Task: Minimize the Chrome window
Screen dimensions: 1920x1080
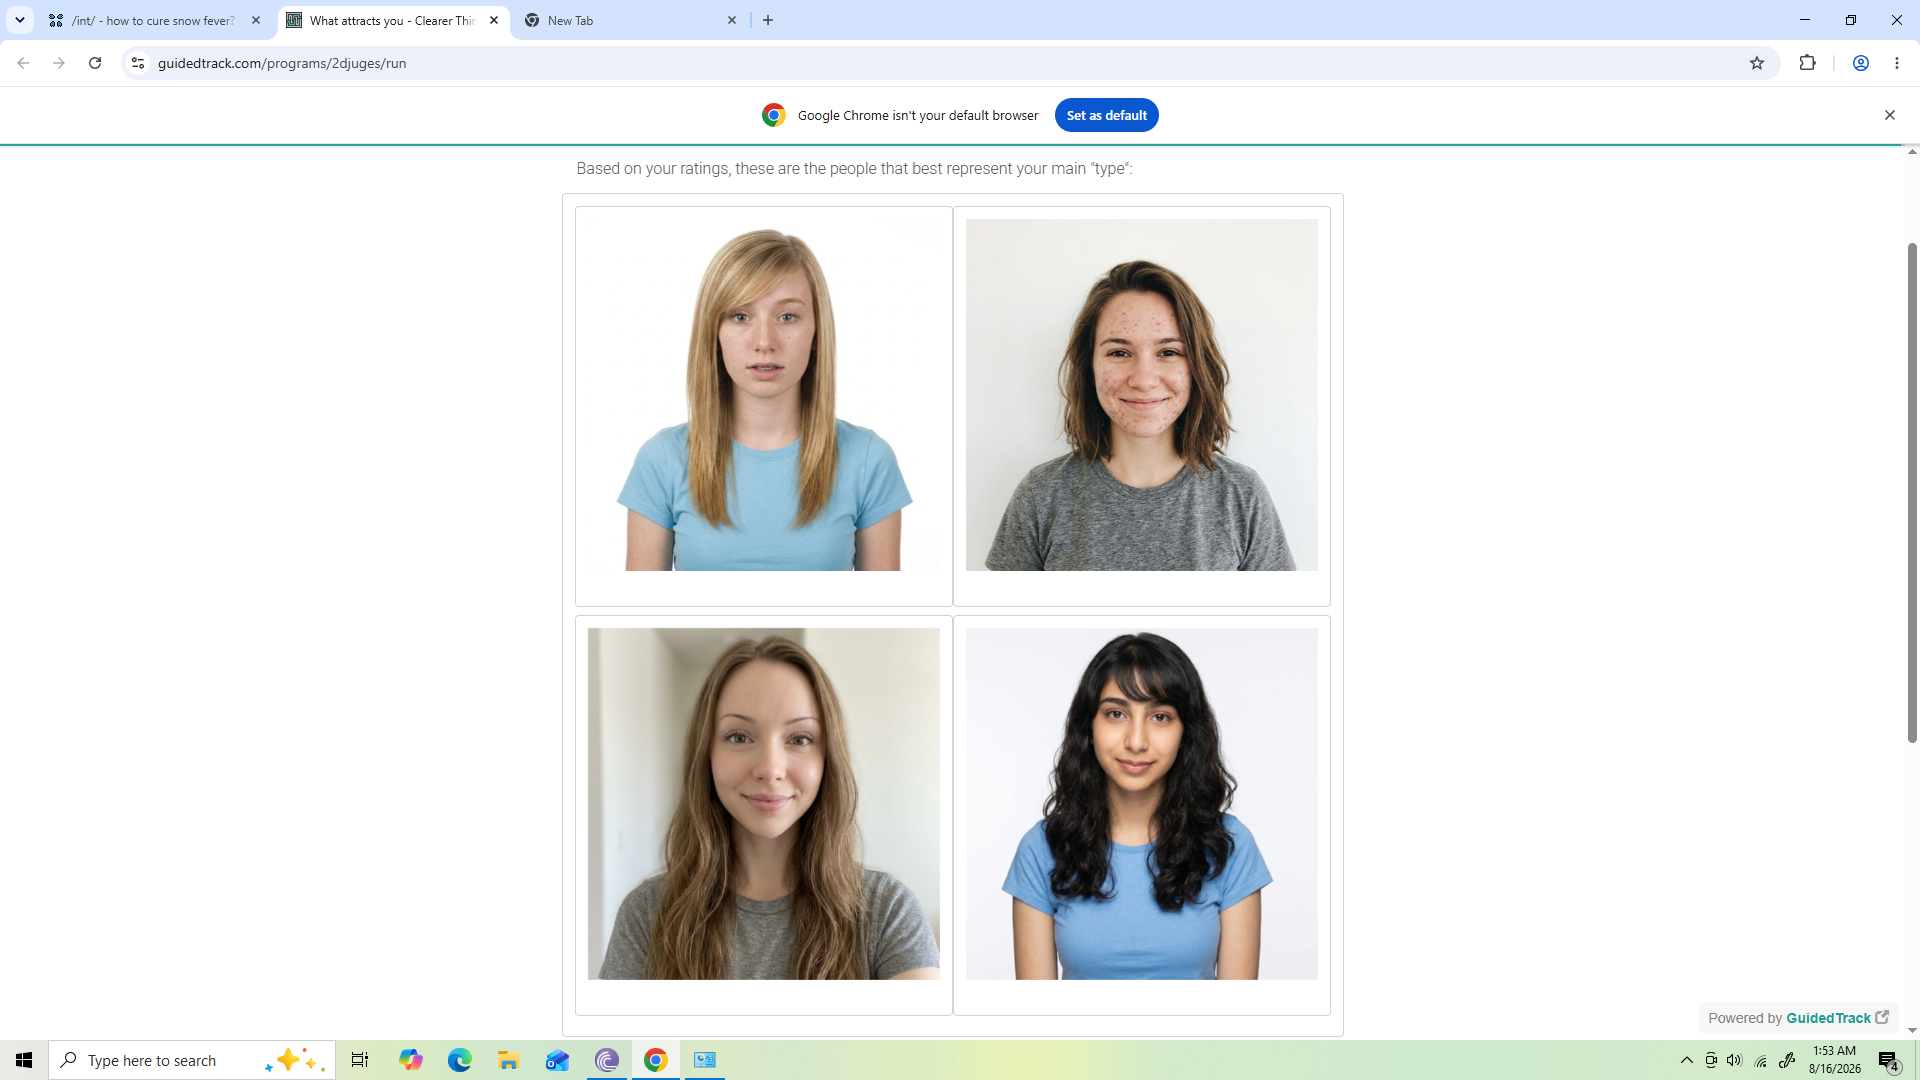Action: (x=1805, y=20)
